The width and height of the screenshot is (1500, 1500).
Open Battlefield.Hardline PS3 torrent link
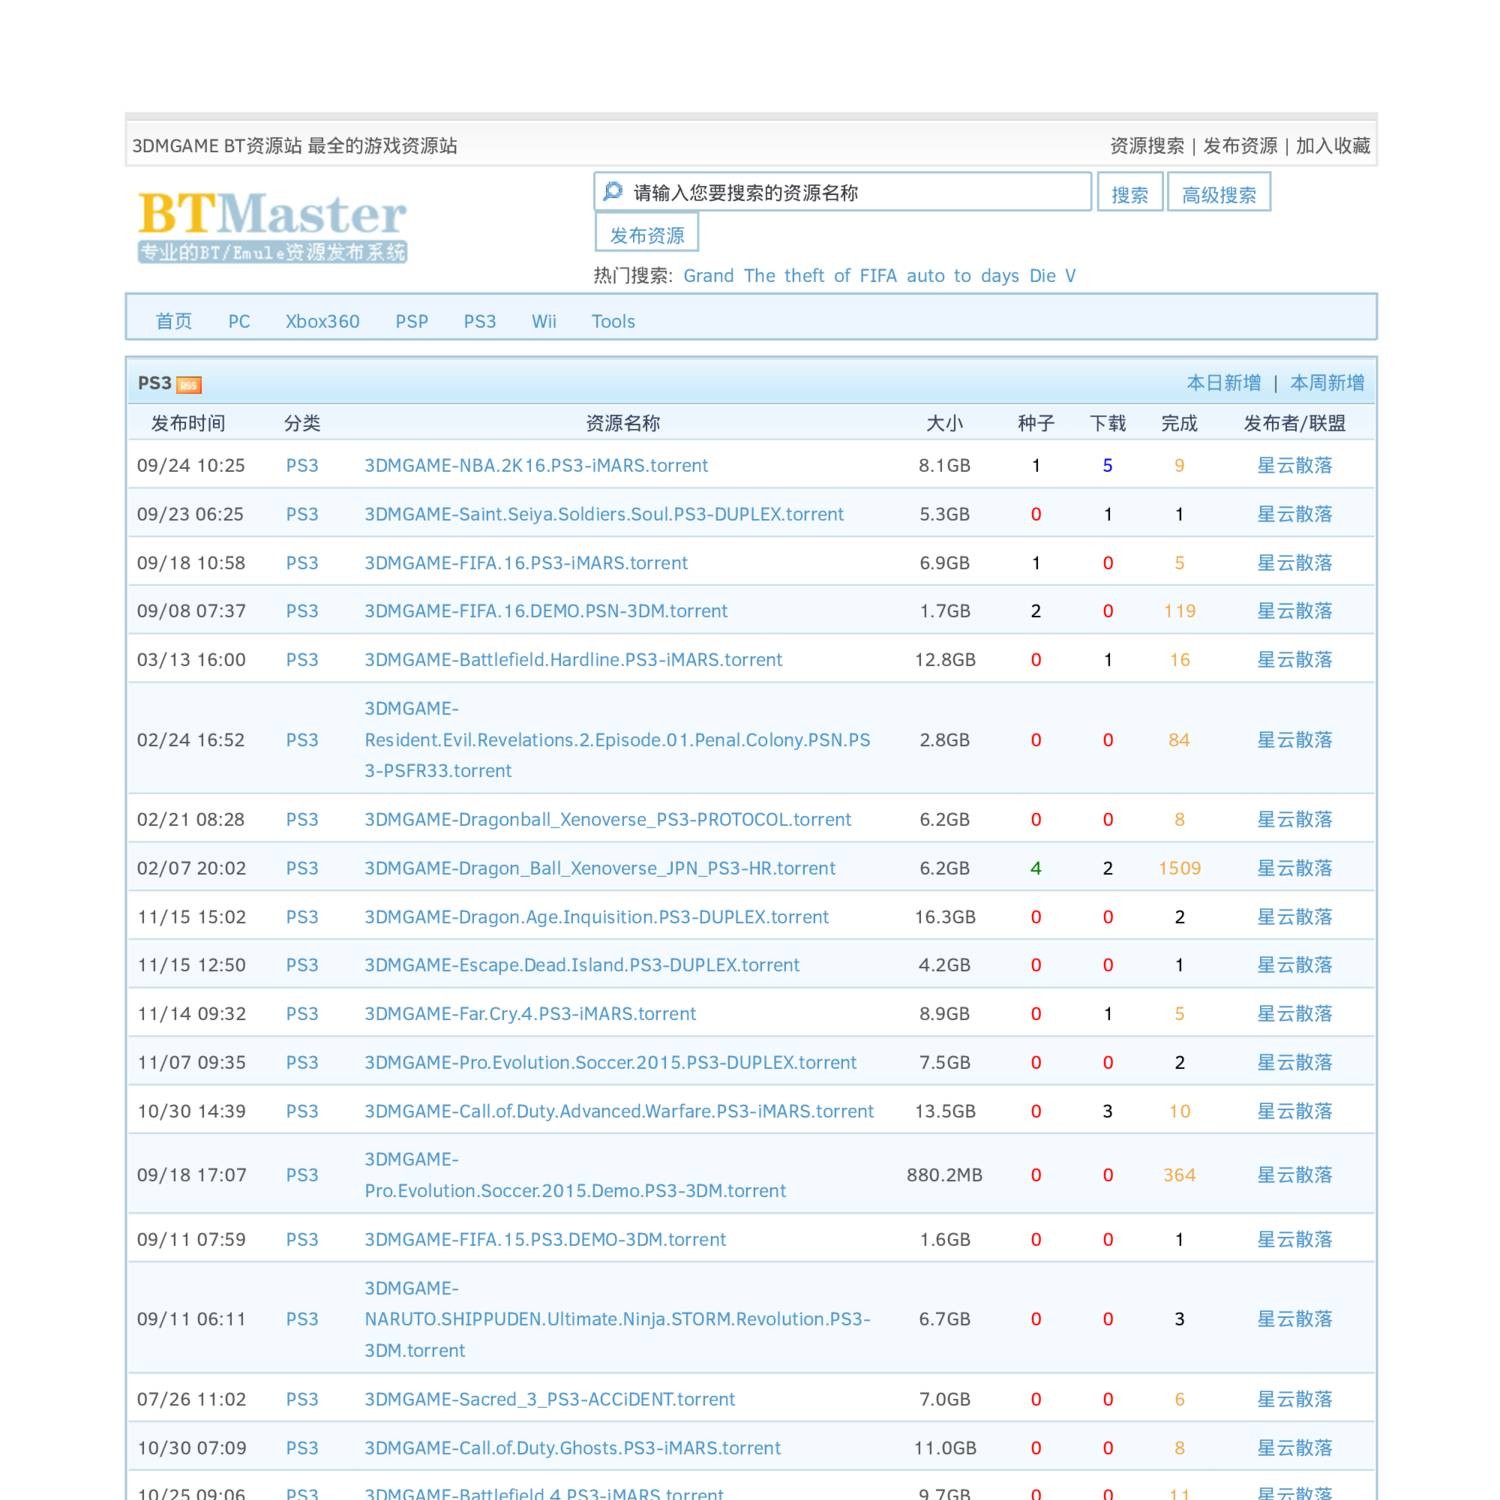pyautogui.click(x=573, y=660)
